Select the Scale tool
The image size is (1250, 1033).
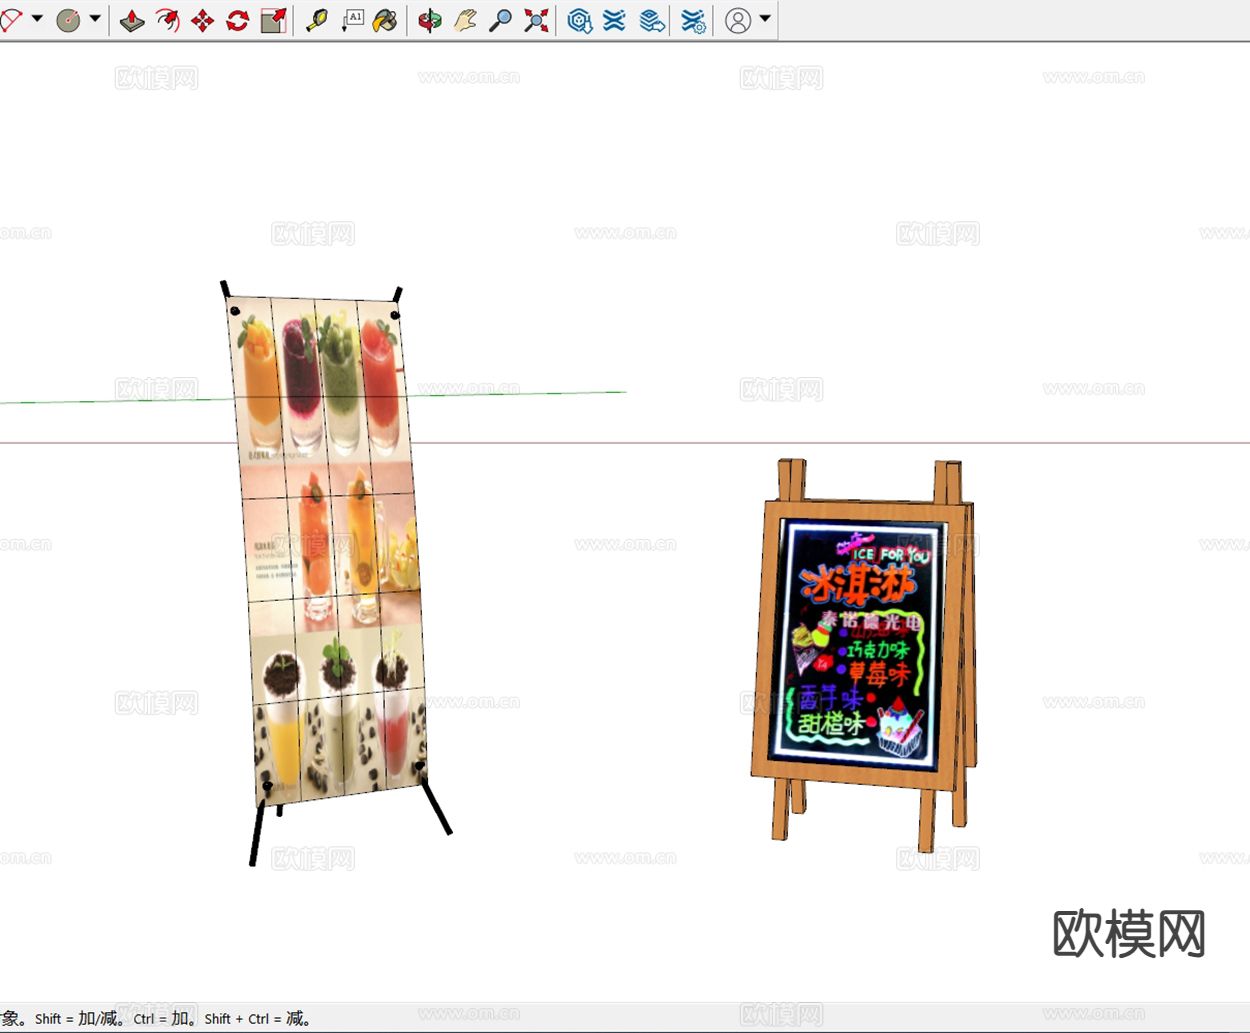coord(273,20)
